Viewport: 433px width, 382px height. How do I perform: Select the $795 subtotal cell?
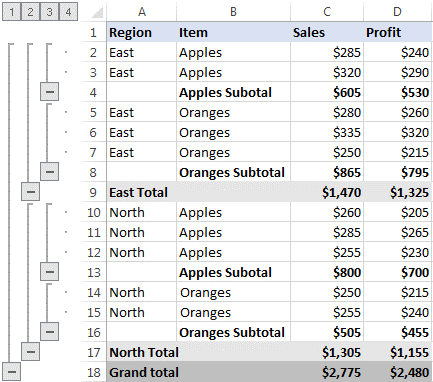(x=398, y=172)
